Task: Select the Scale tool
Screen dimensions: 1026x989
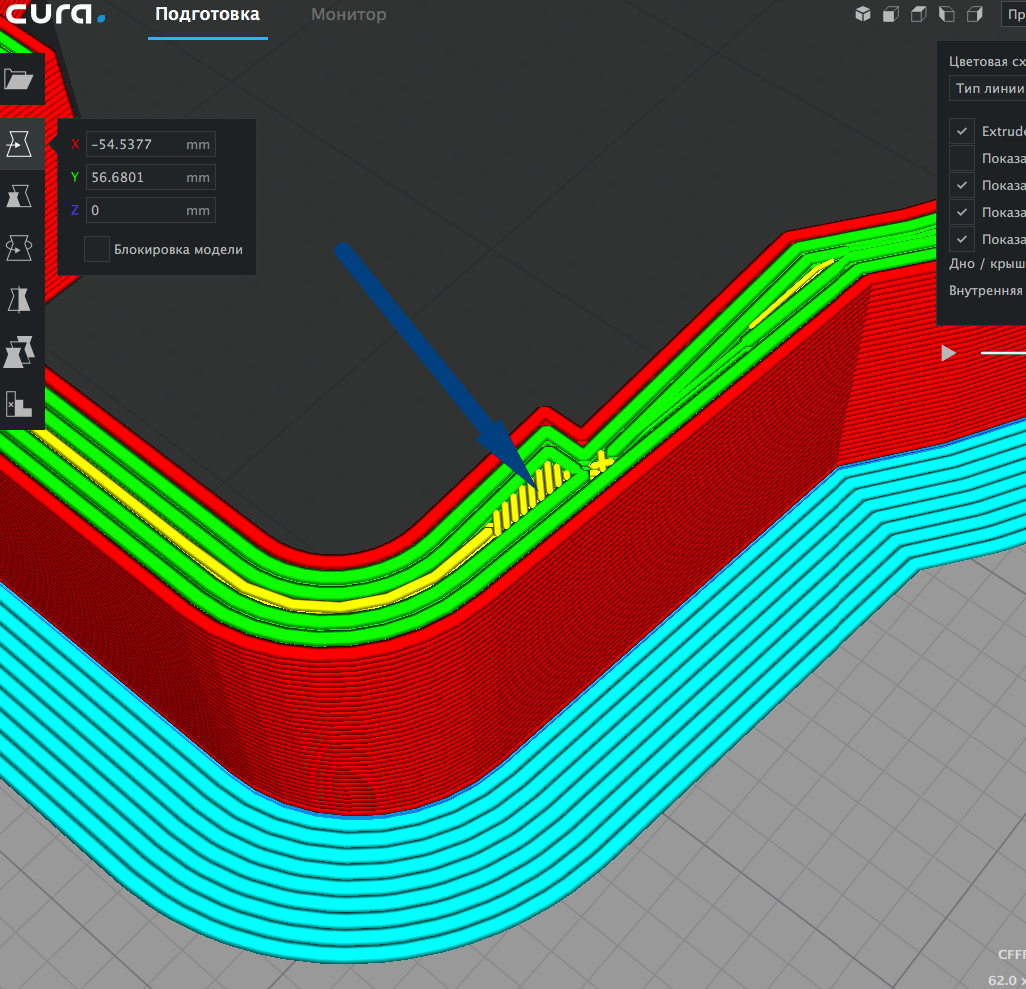Action: coord(20,195)
